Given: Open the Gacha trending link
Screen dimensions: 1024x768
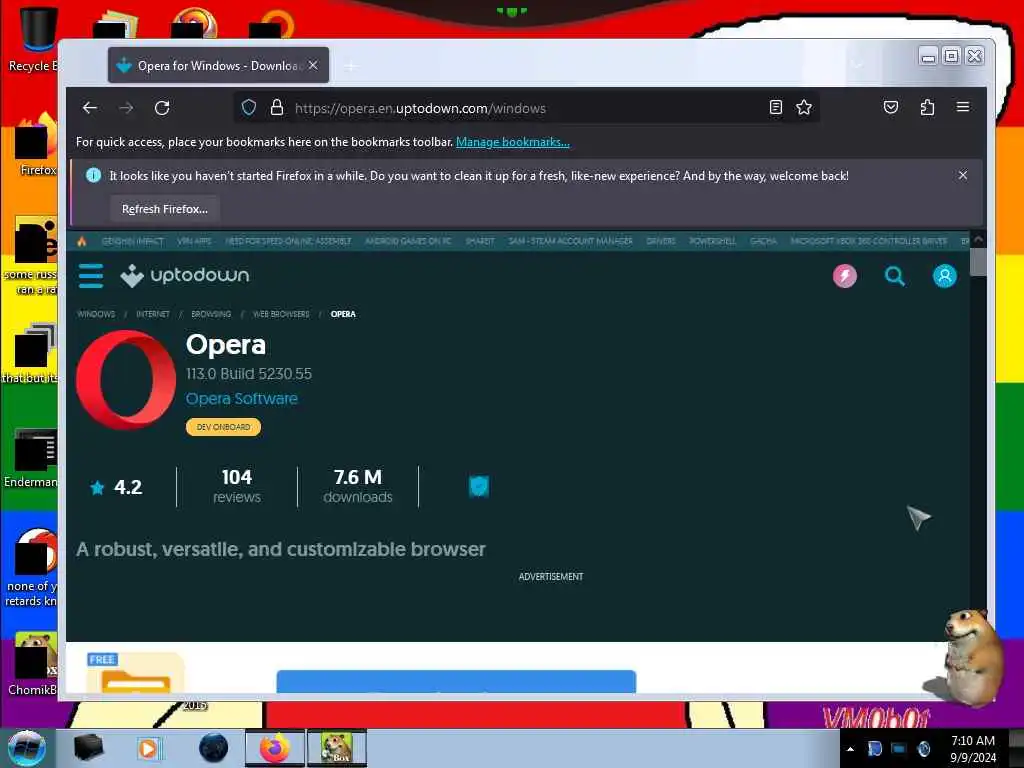Looking at the screenshot, I should (x=763, y=241).
